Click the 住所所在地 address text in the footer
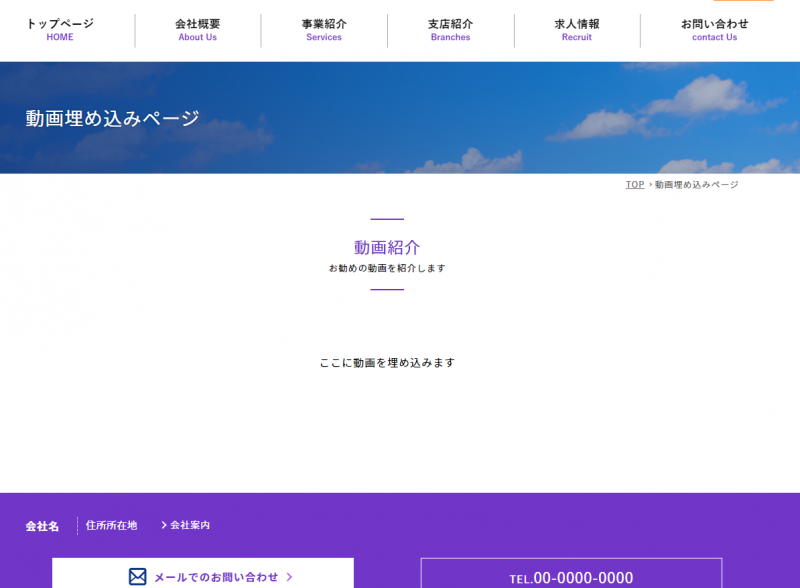This screenshot has width=800, height=588. [111, 525]
